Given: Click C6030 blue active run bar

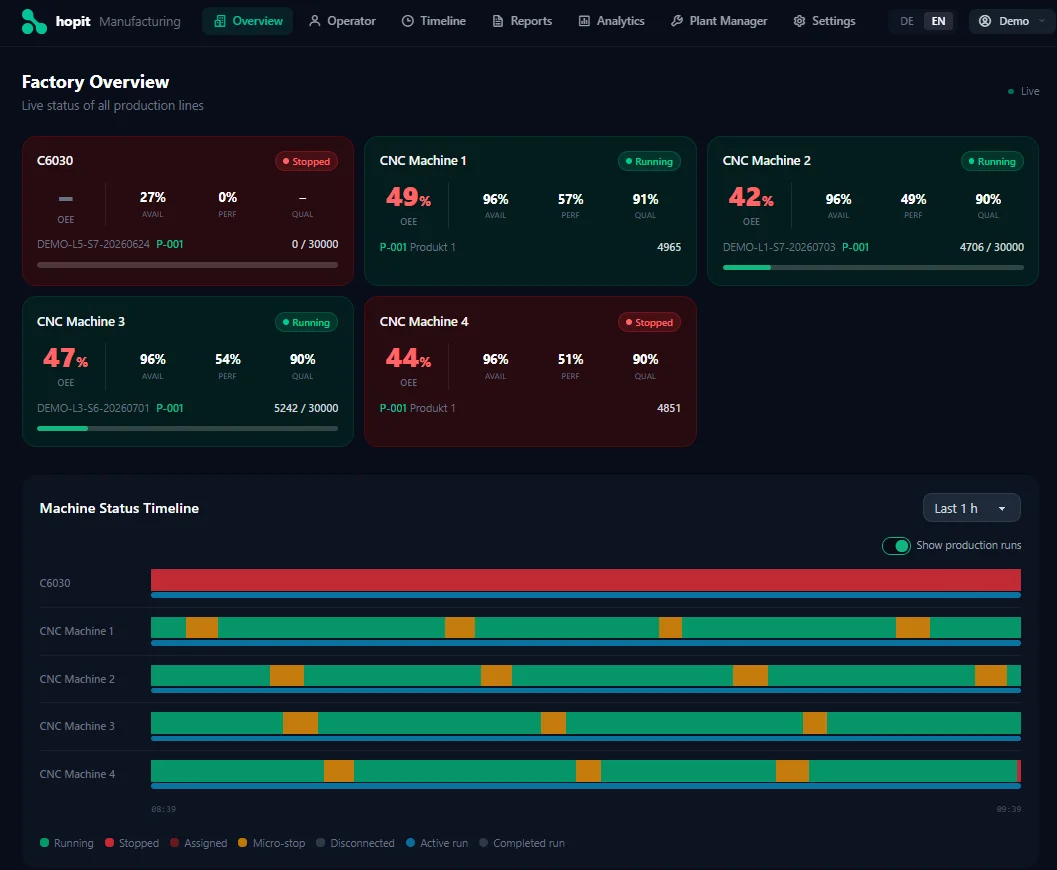Looking at the screenshot, I should (585, 595).
